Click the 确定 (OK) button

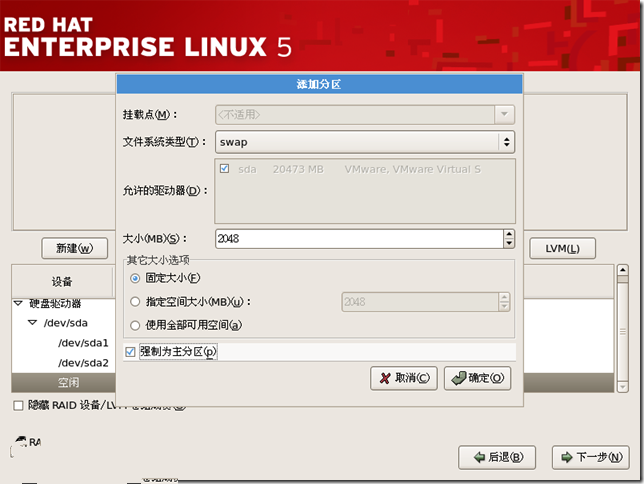click(x=478, y=378)
